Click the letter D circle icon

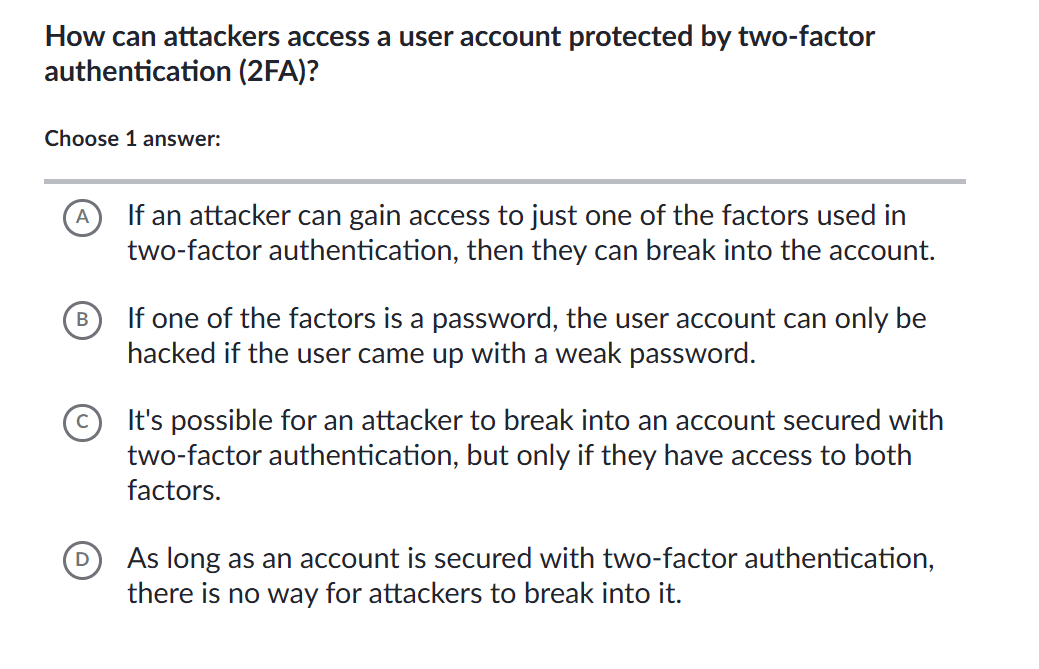pos(85,558)
